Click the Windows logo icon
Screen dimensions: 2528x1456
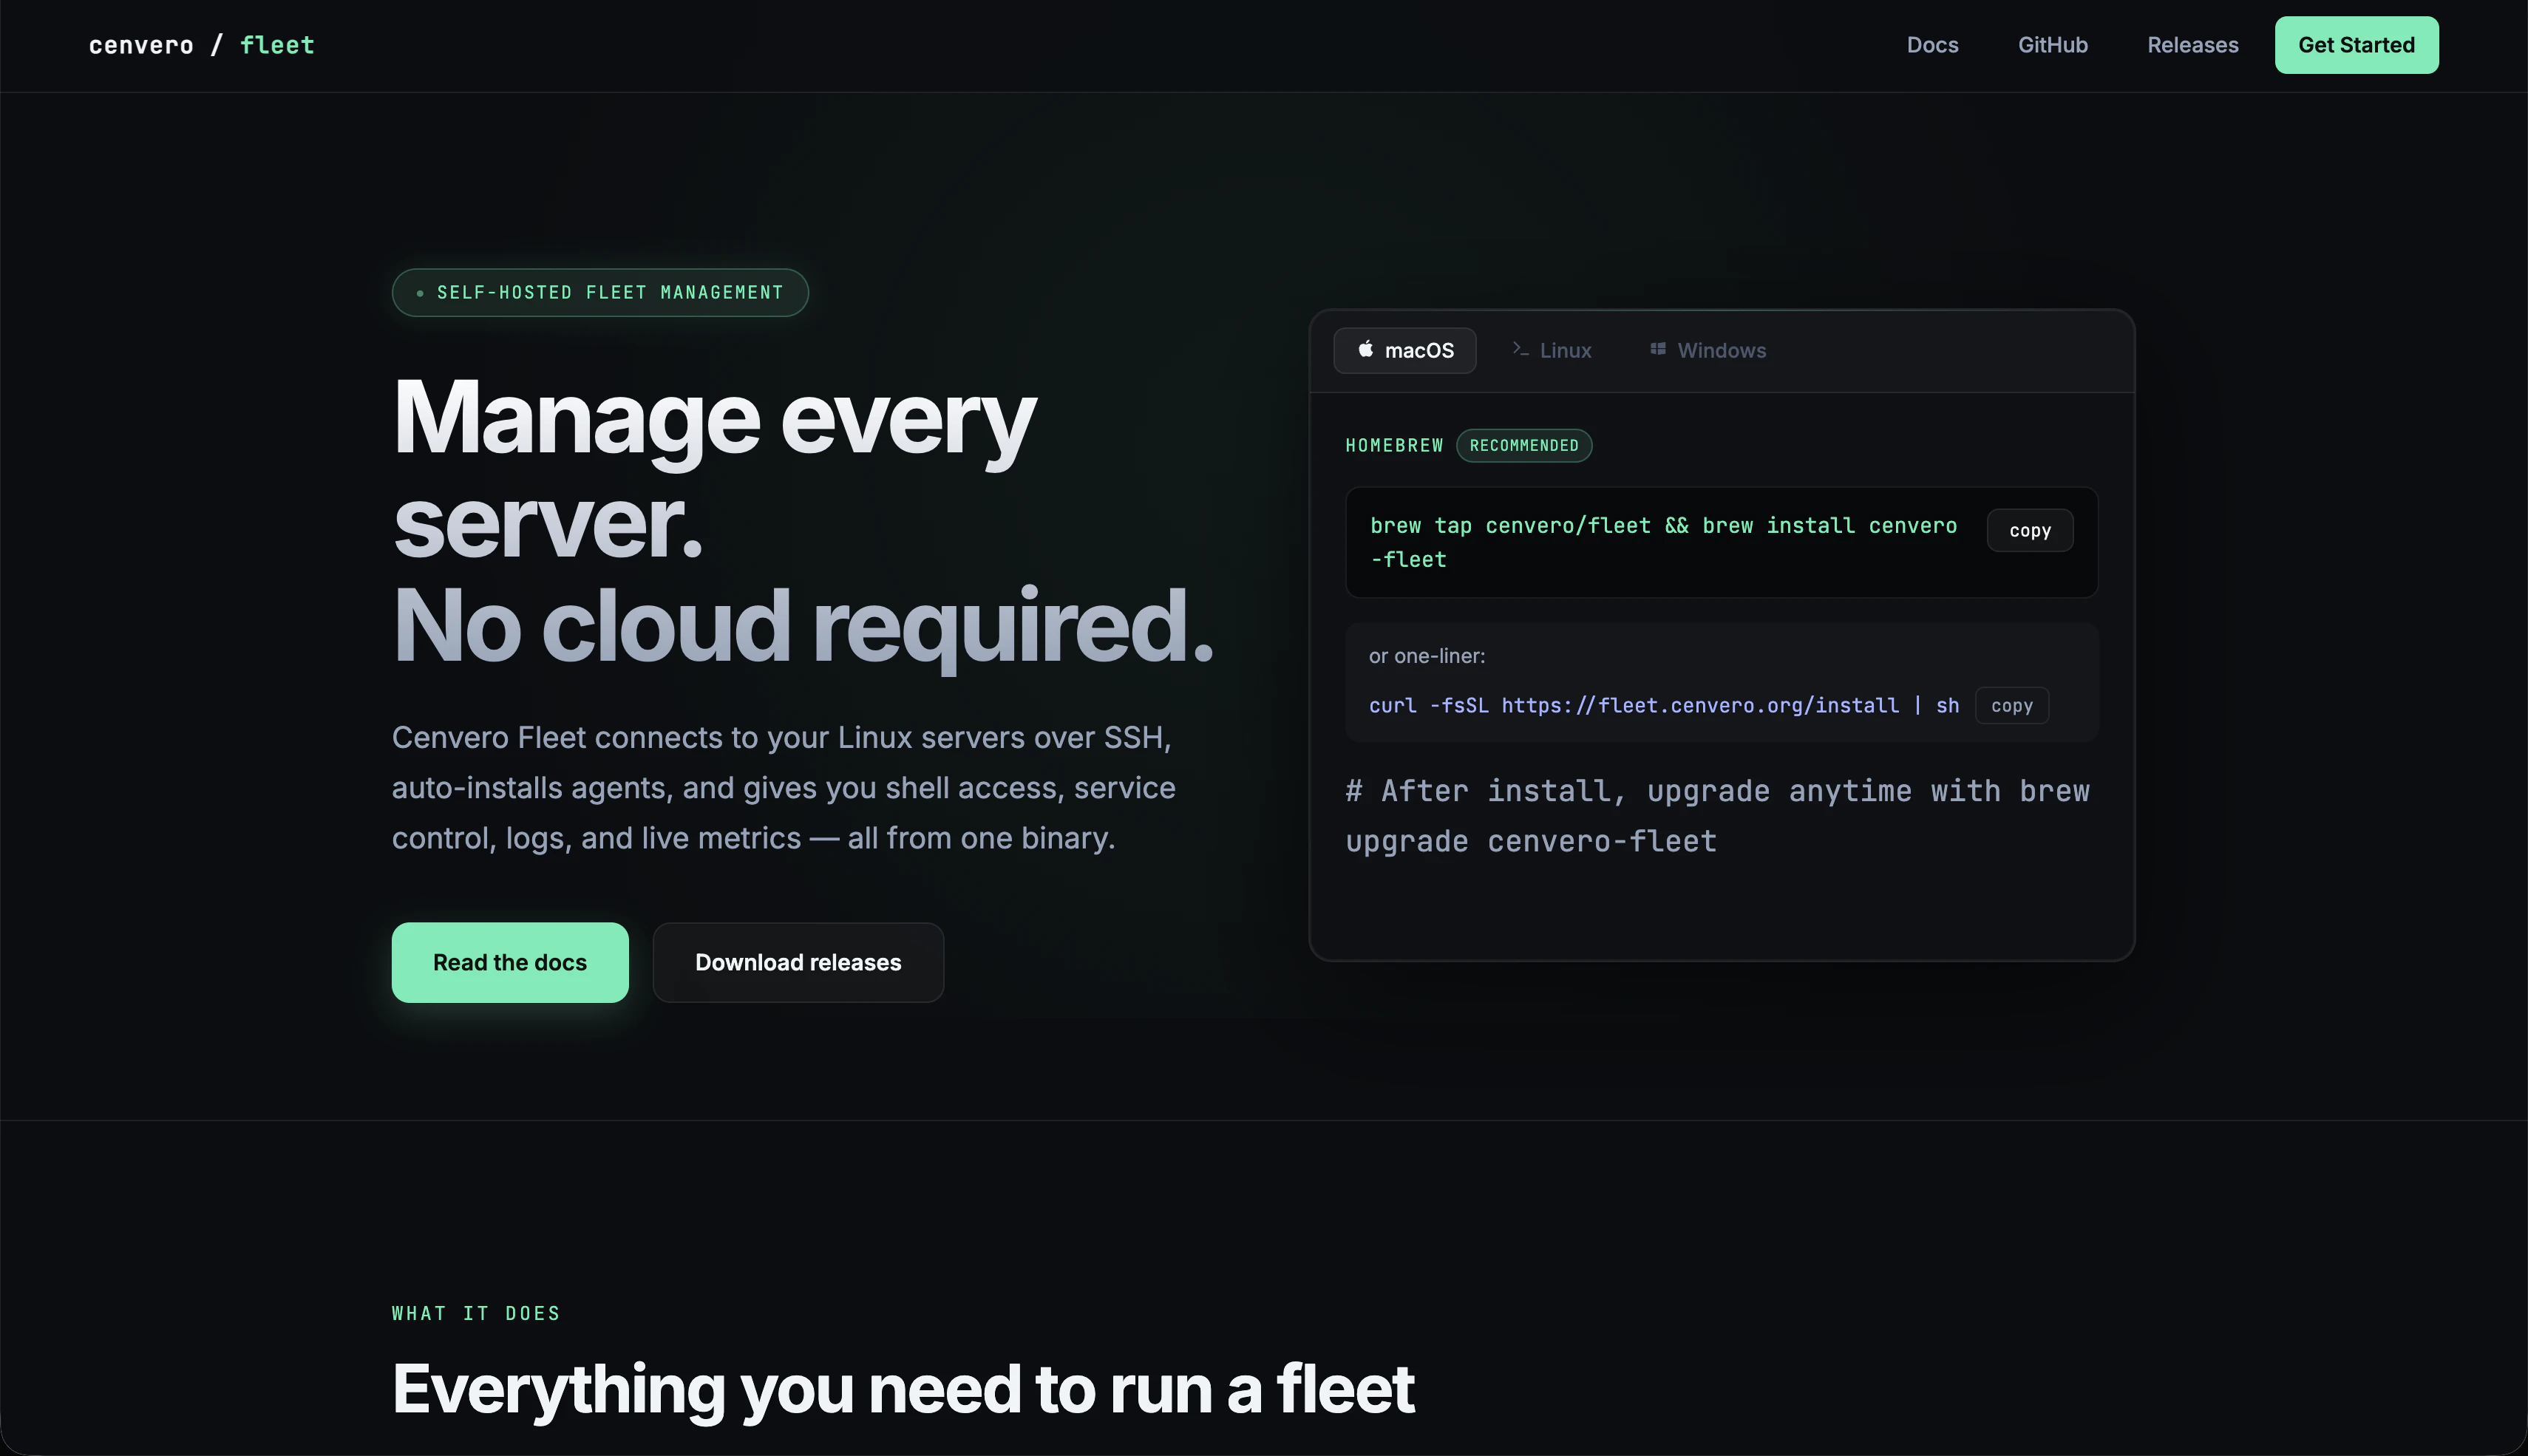(x=1657, y=349)
